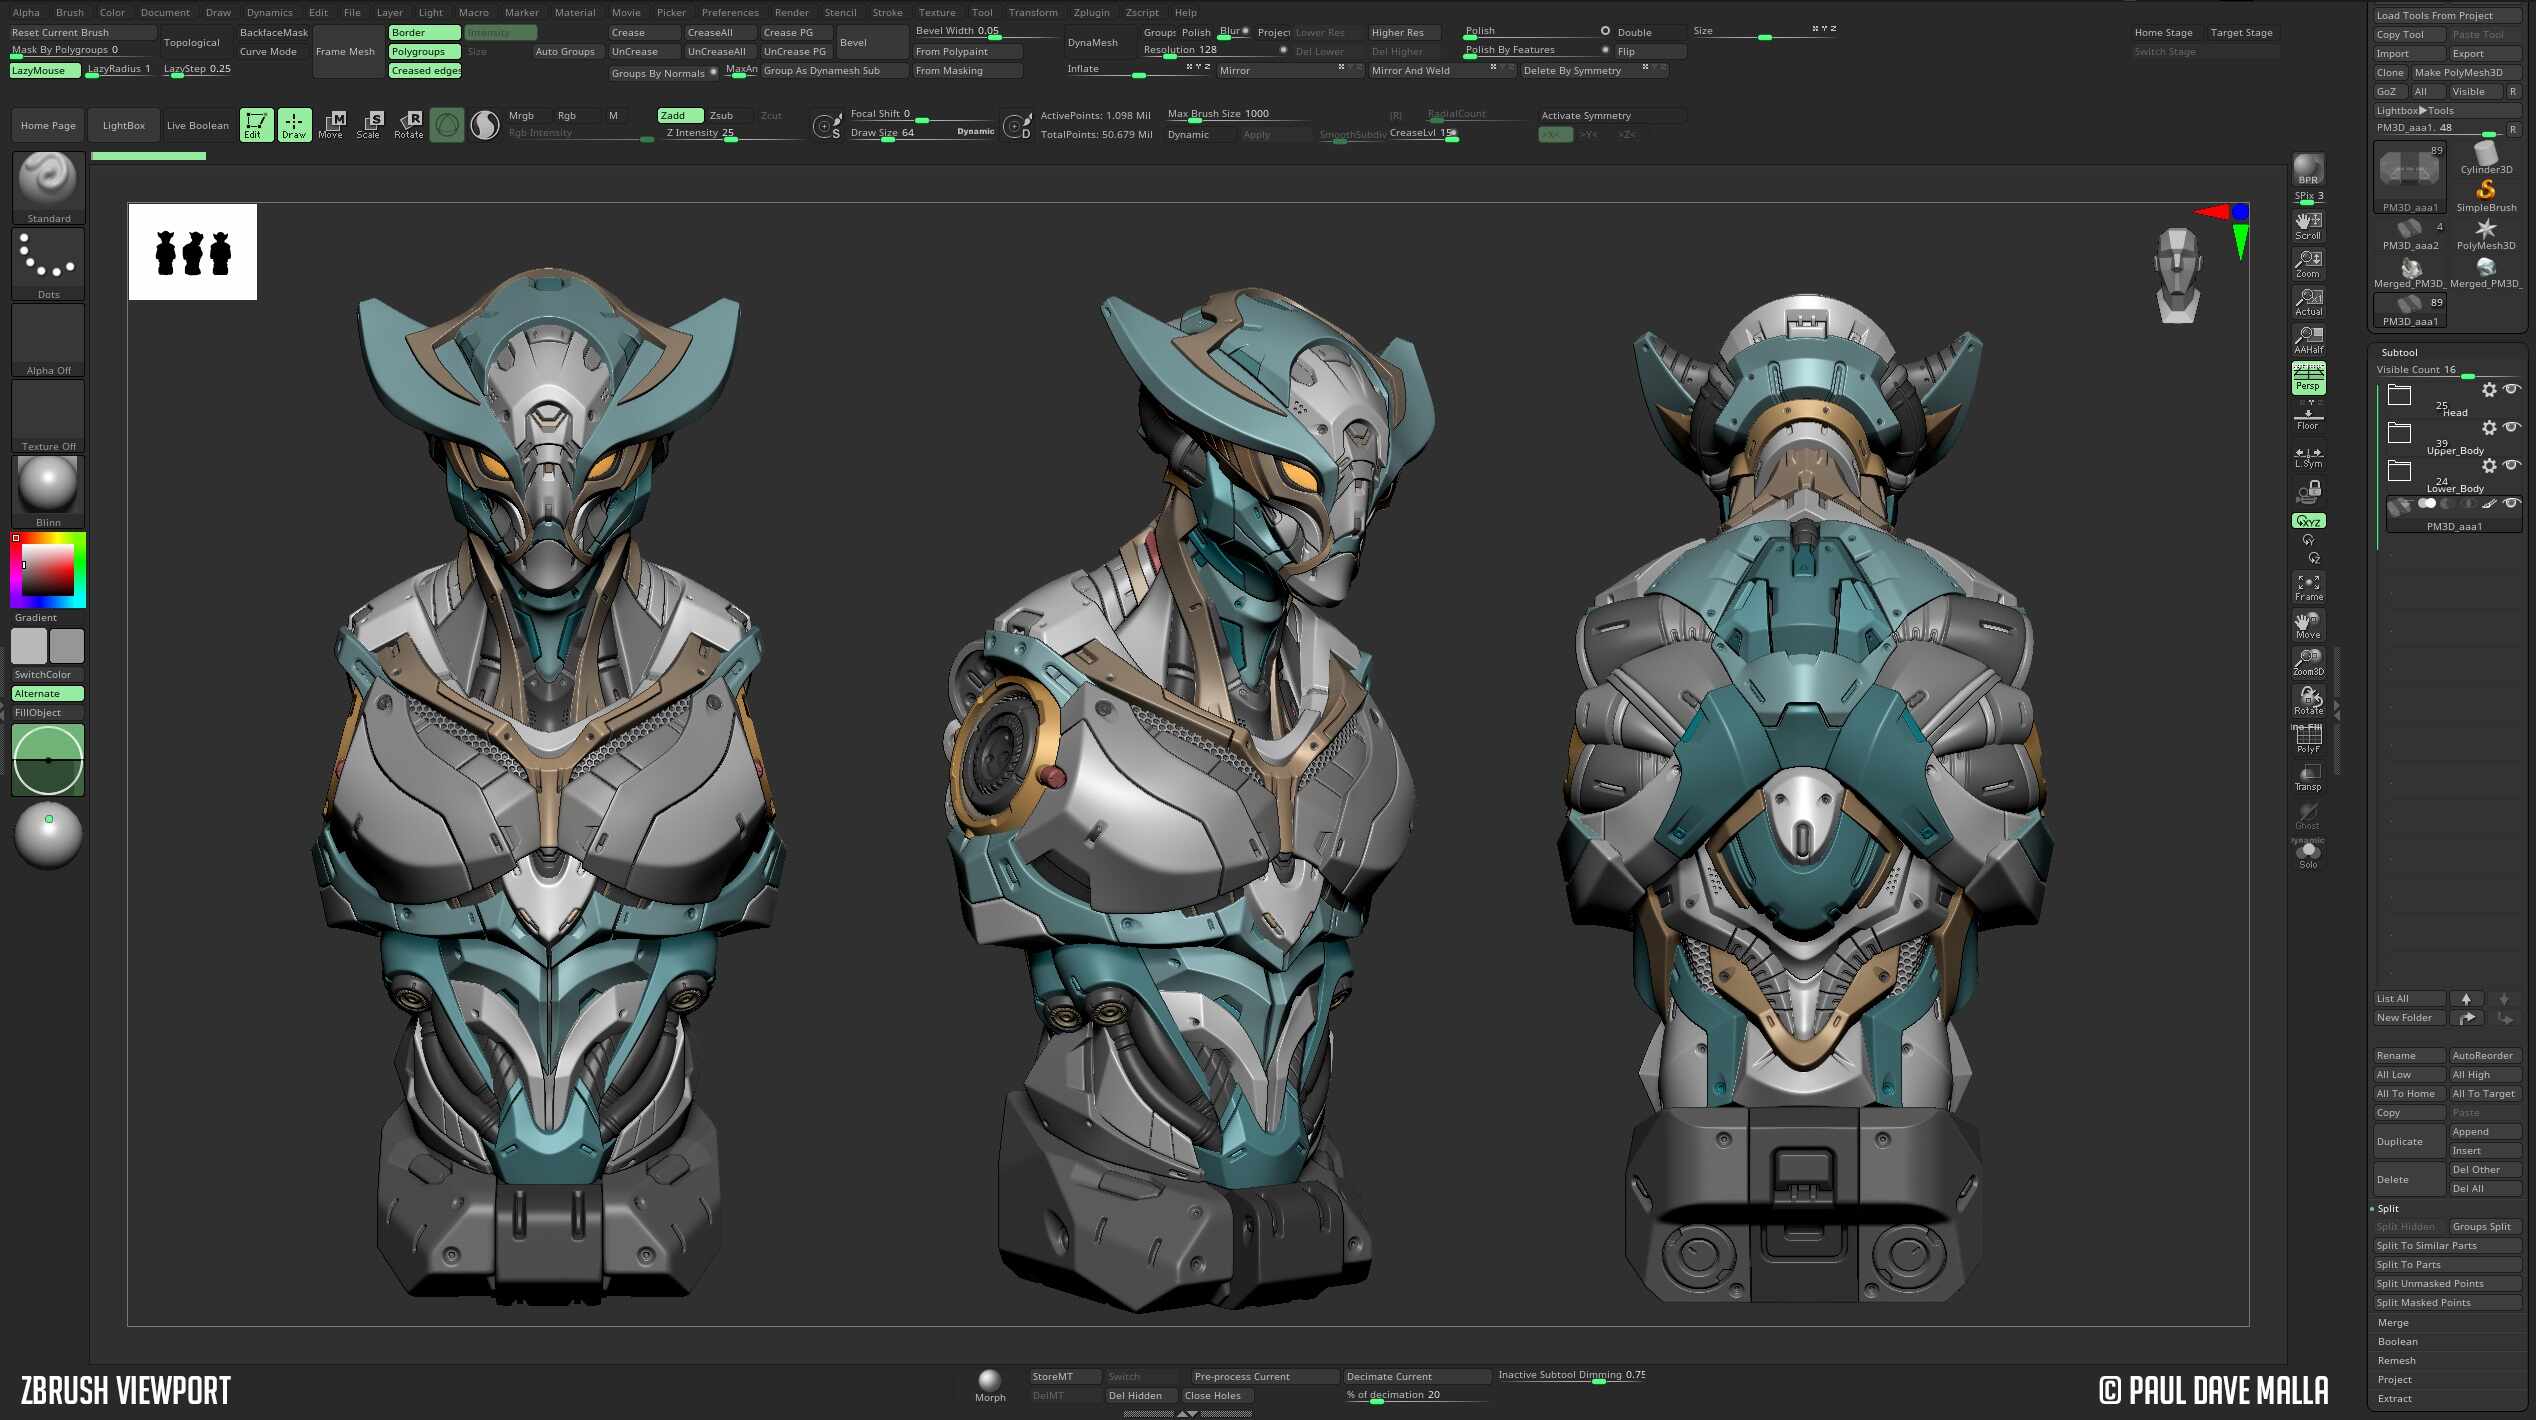Toggle the LazyMouse button
This screenshot has height=1420, width=2536.
[x=46, y=70]
